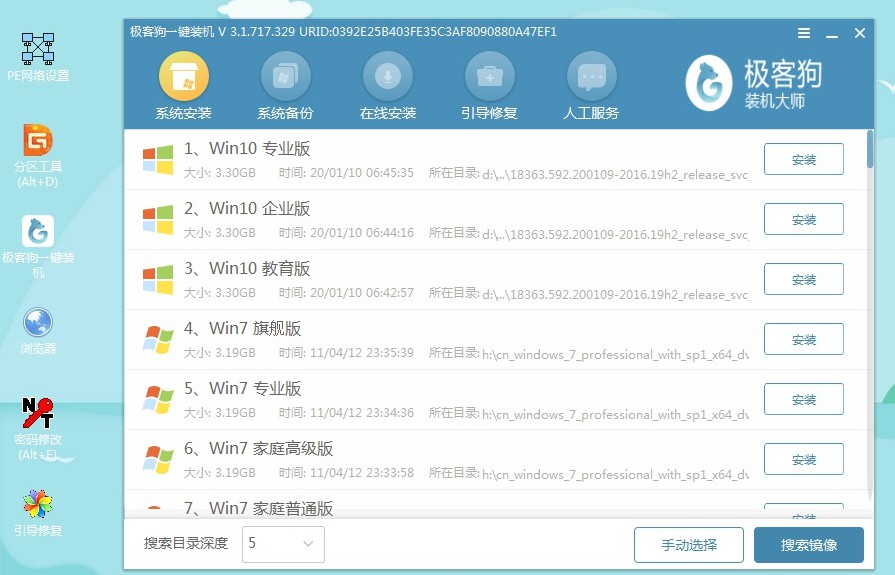The width and height of the screenshot is (895, 575).
Task: Expand the 搜索目录深度 dropdown
Action: click(x=284, y=544)
